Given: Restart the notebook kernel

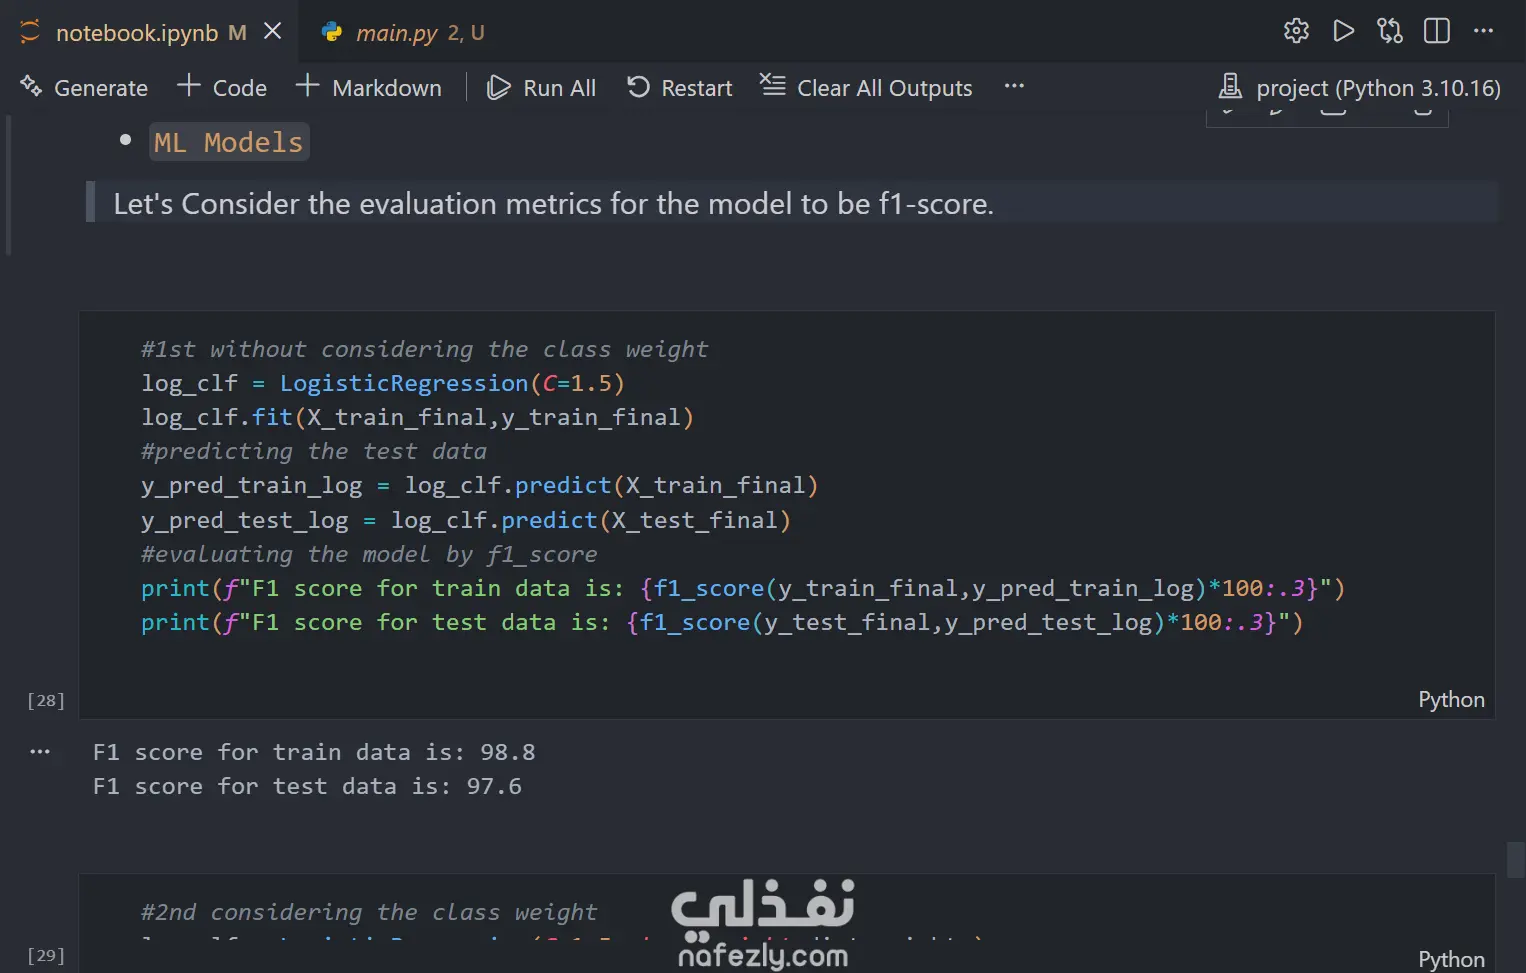Looking at the screenshot, I should (680, 88).
